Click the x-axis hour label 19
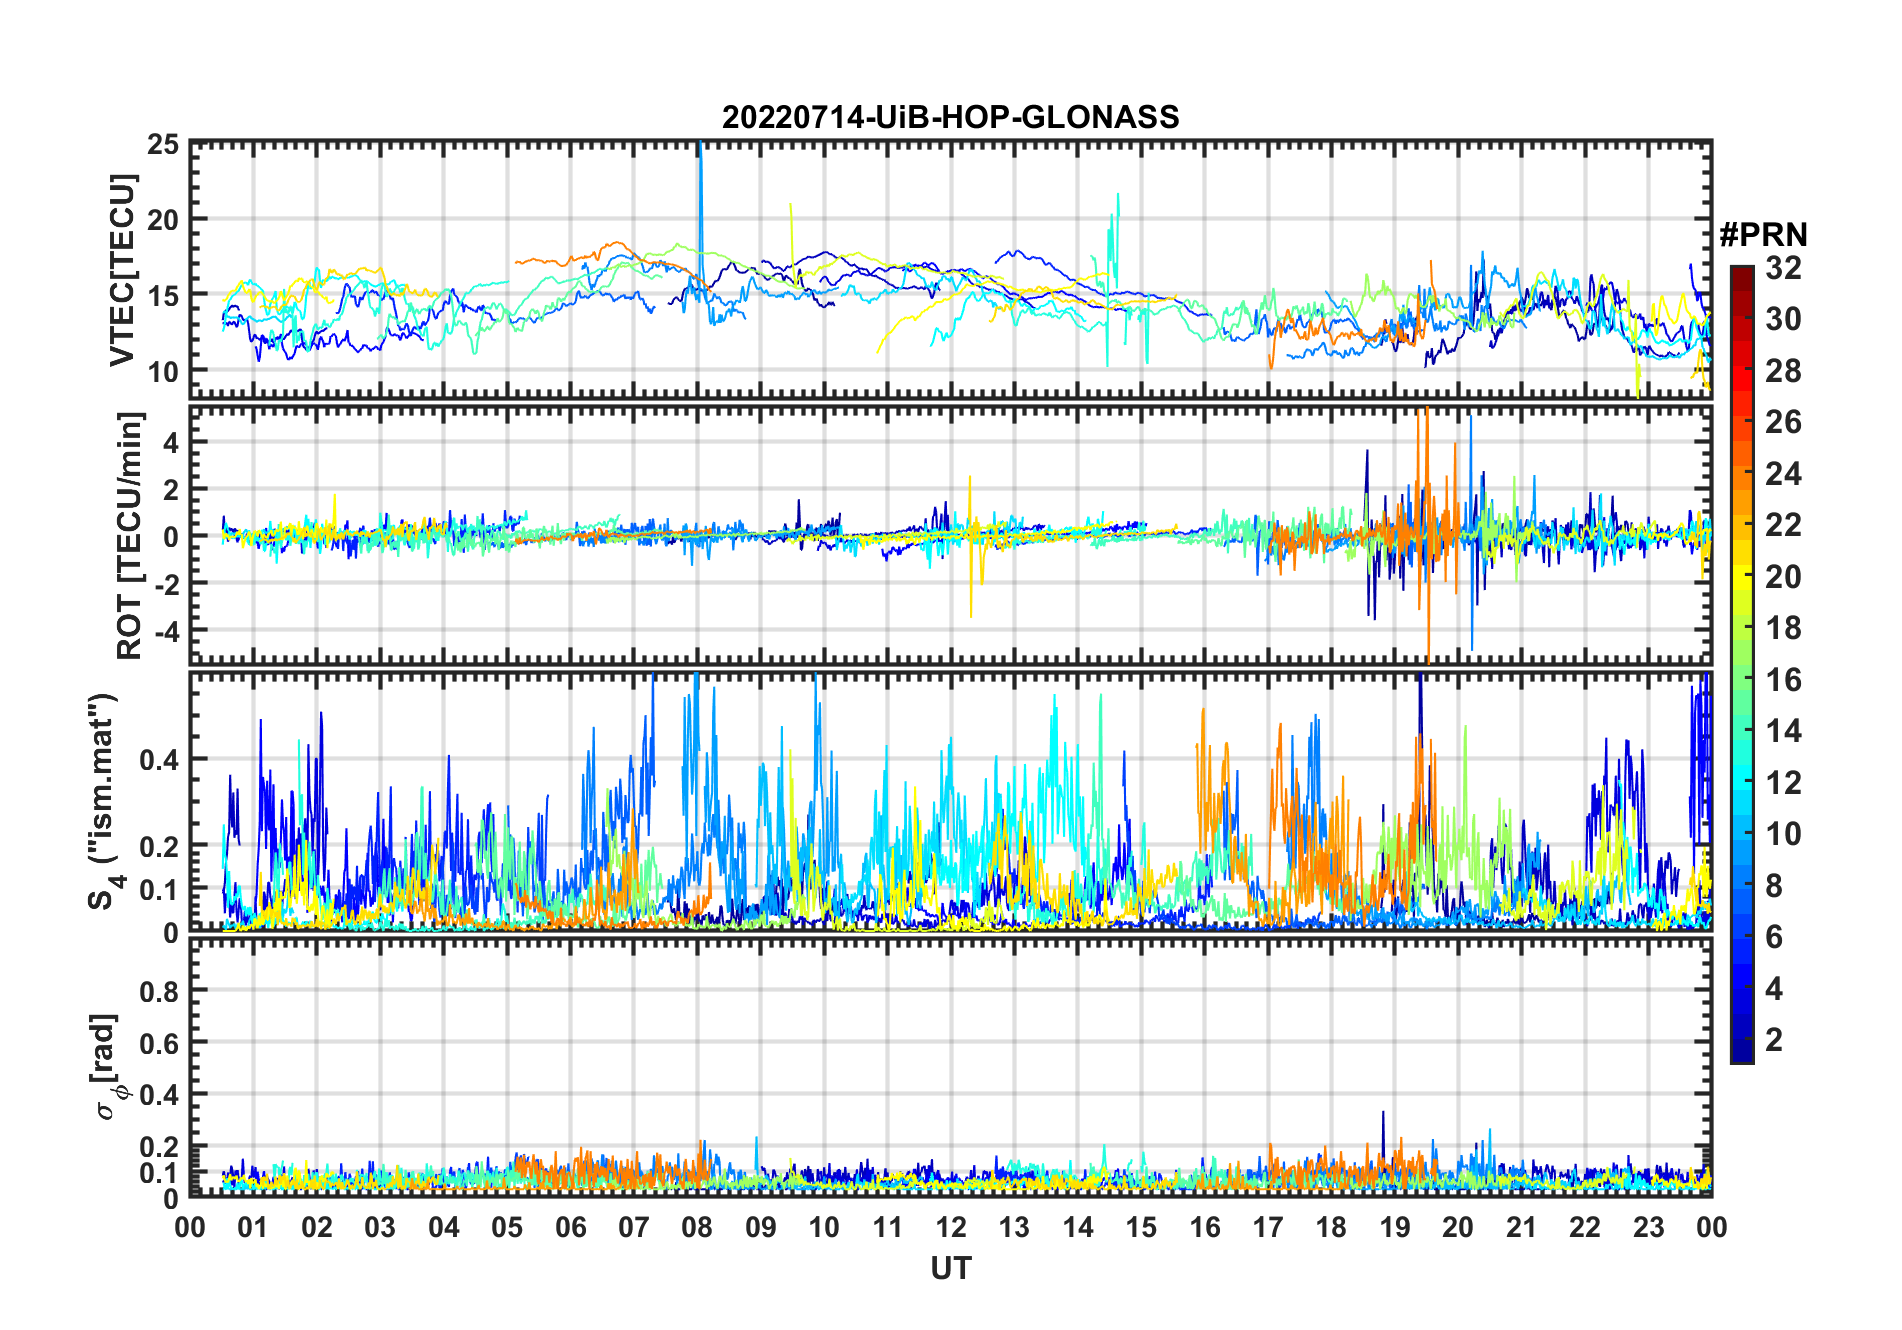The image size is (1902, 1330). 1394,1227
